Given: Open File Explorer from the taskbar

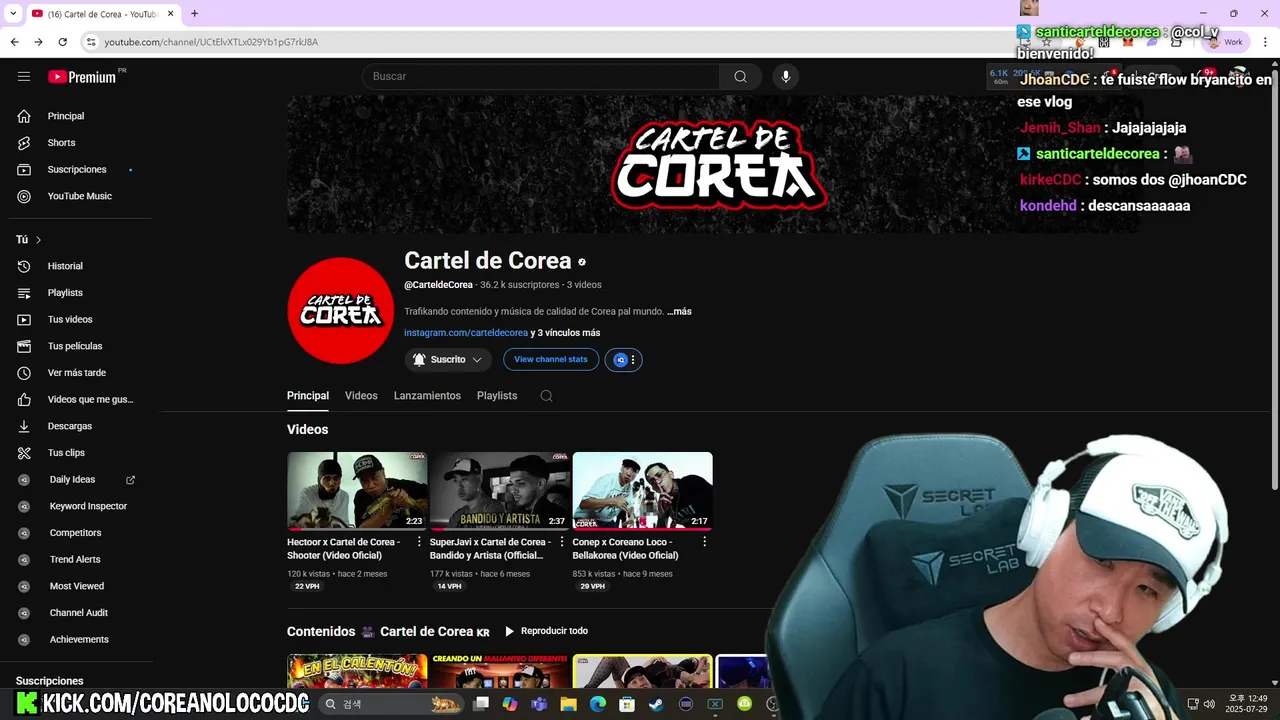Looking at the screenshot, I should point(568,704).
